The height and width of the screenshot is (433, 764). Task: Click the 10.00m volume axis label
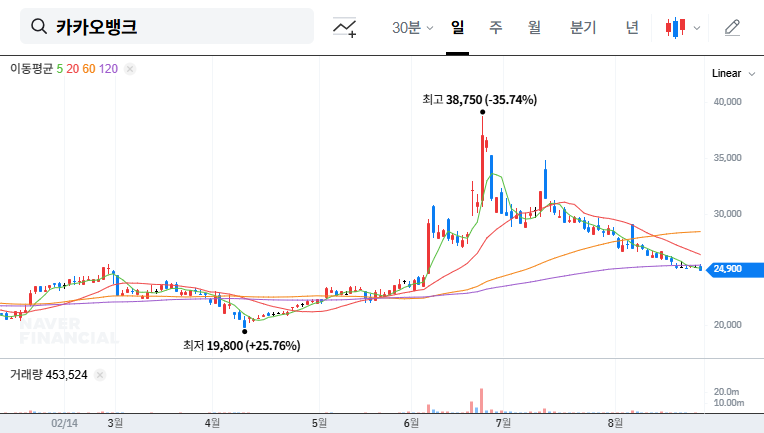pos(728,403)
